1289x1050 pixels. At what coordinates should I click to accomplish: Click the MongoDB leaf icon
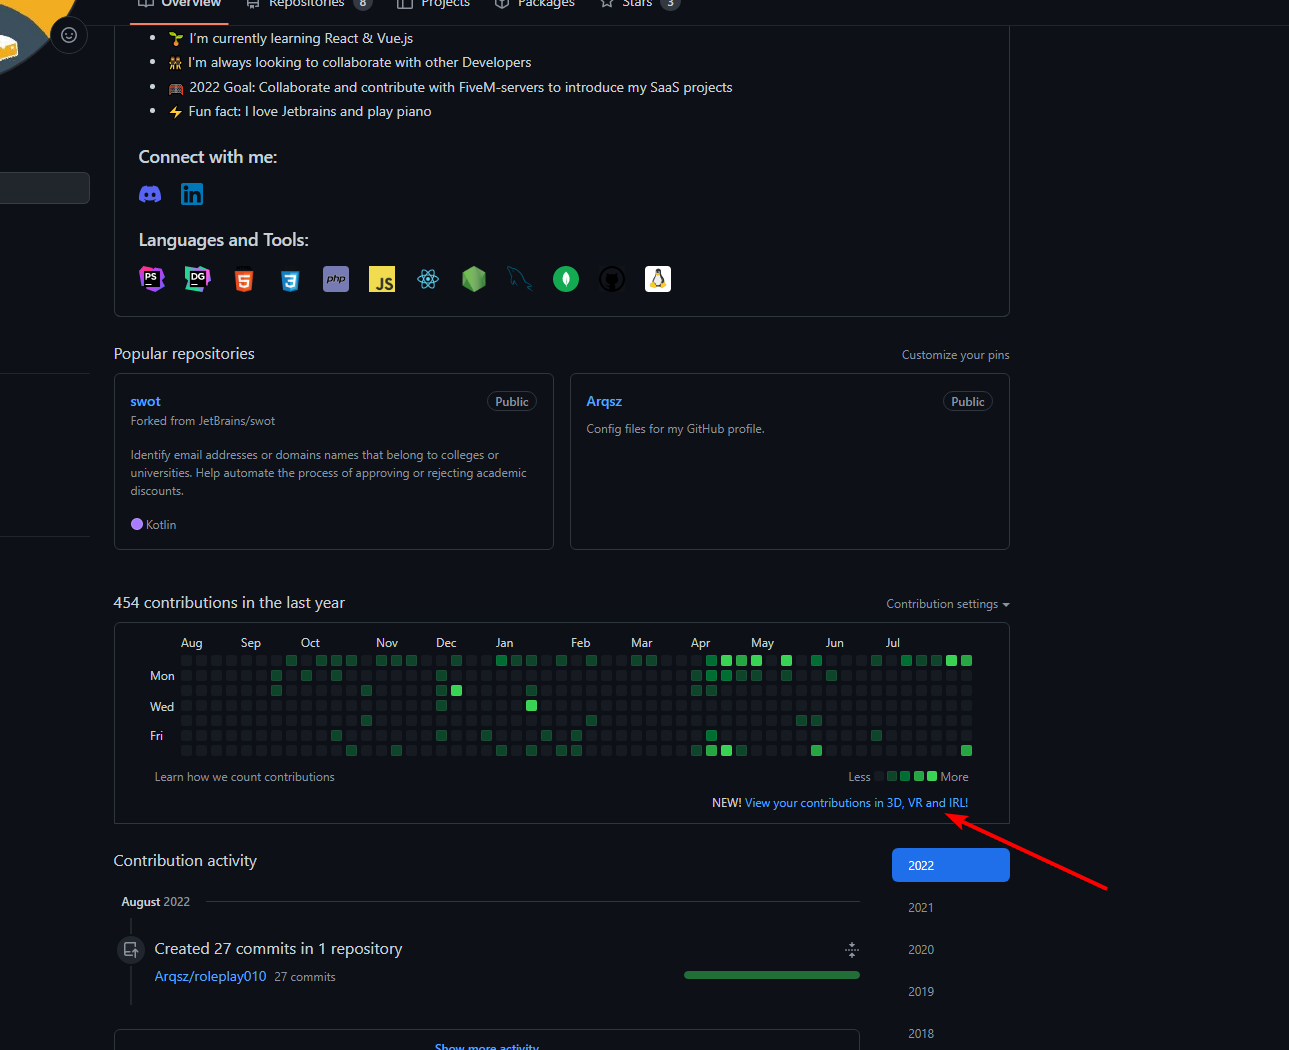tap(566, 280)
